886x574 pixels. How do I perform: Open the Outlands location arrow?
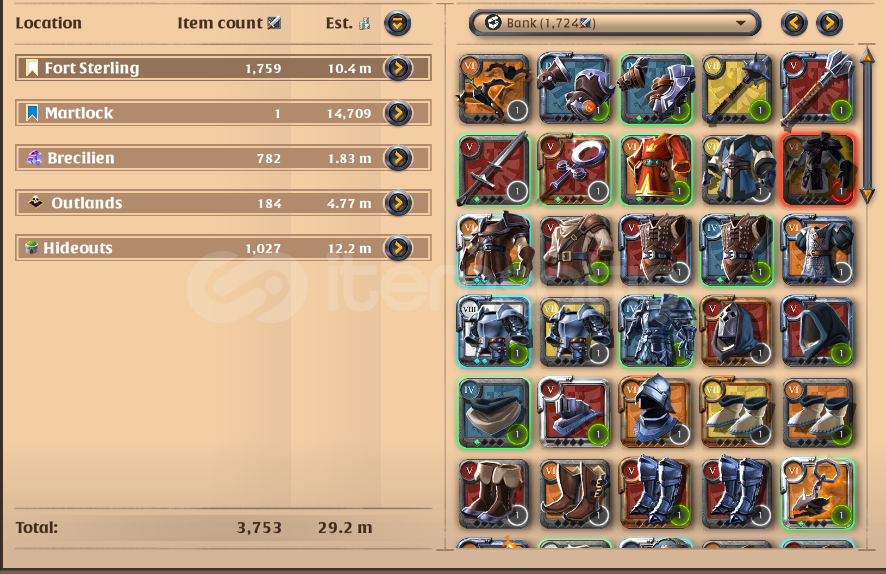click(x=398, y=203)
